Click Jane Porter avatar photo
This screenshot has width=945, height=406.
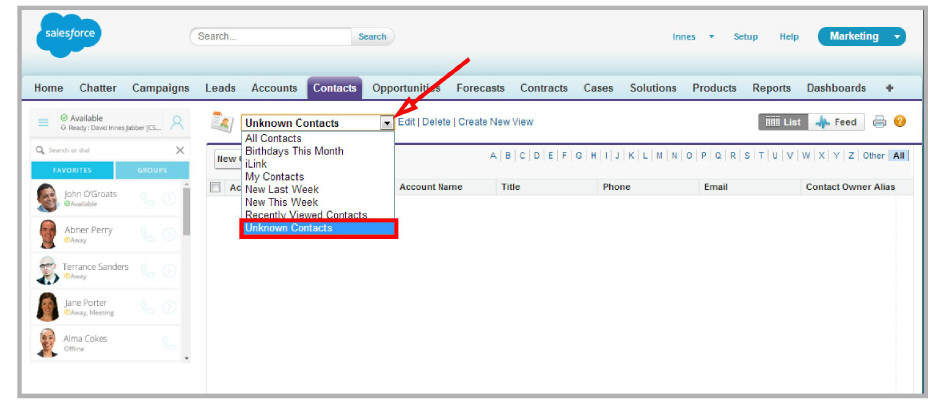47,307
